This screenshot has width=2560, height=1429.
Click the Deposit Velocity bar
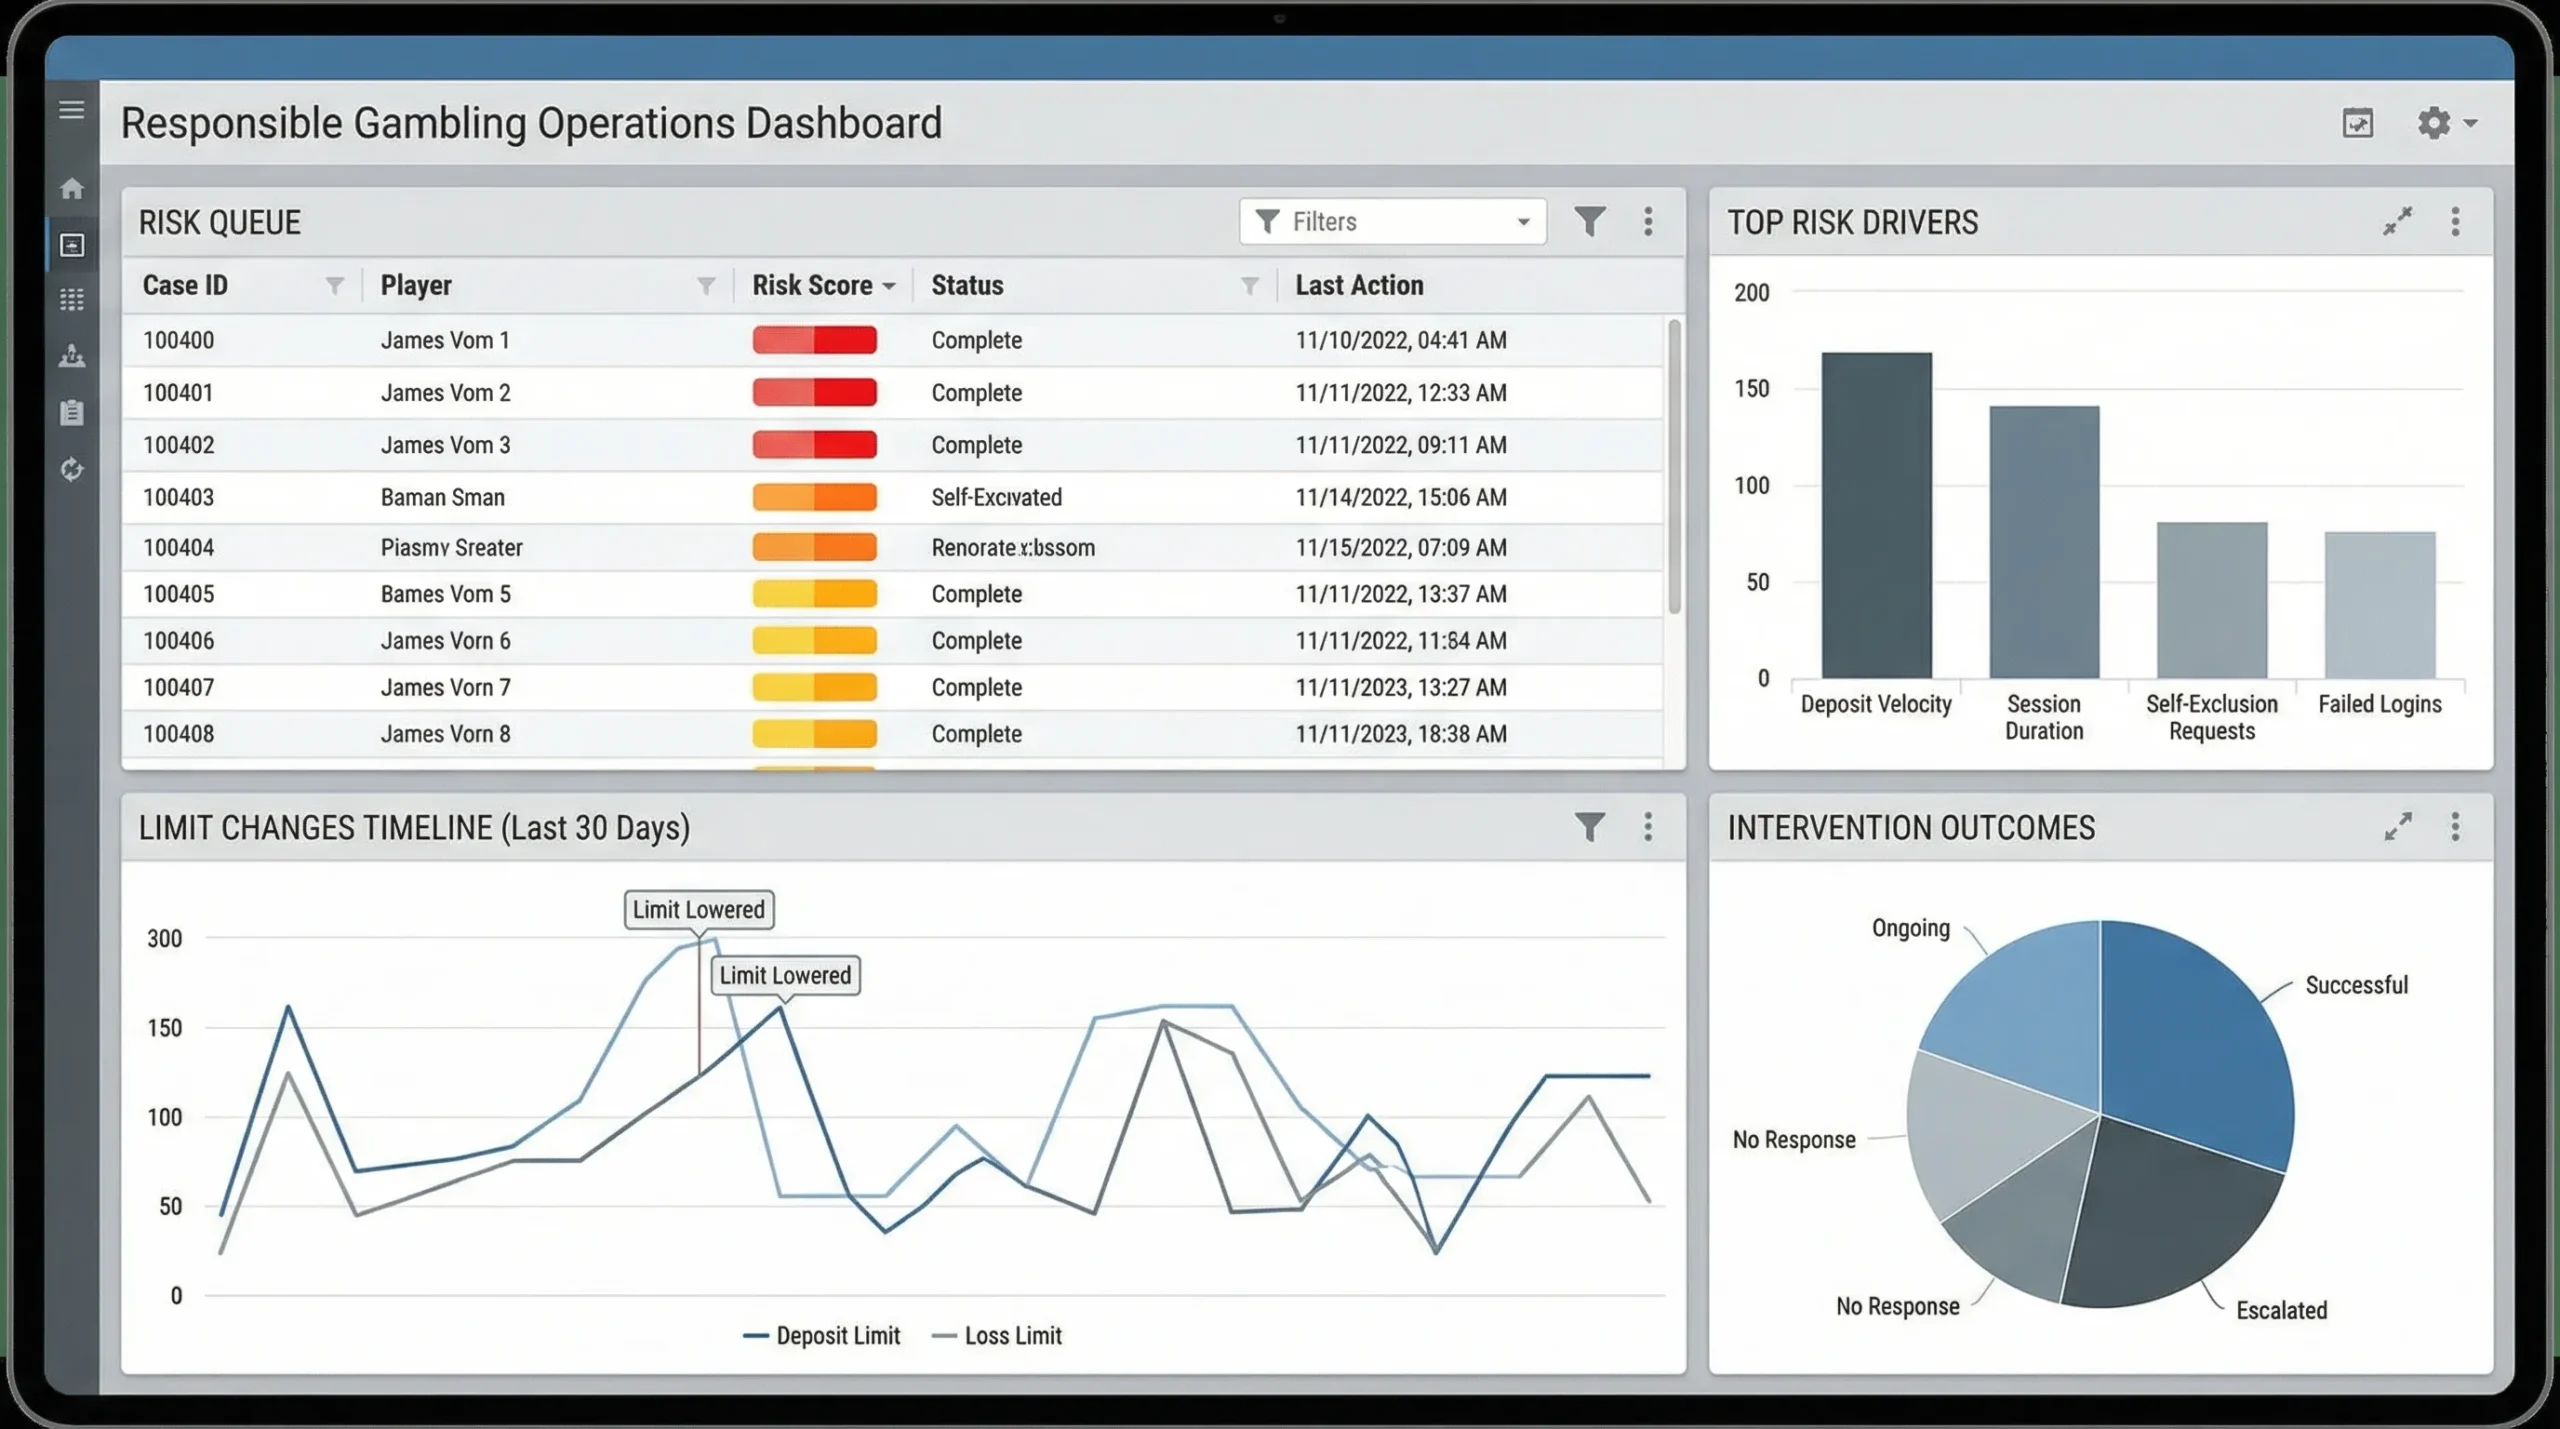click(x=1876, y=515)
